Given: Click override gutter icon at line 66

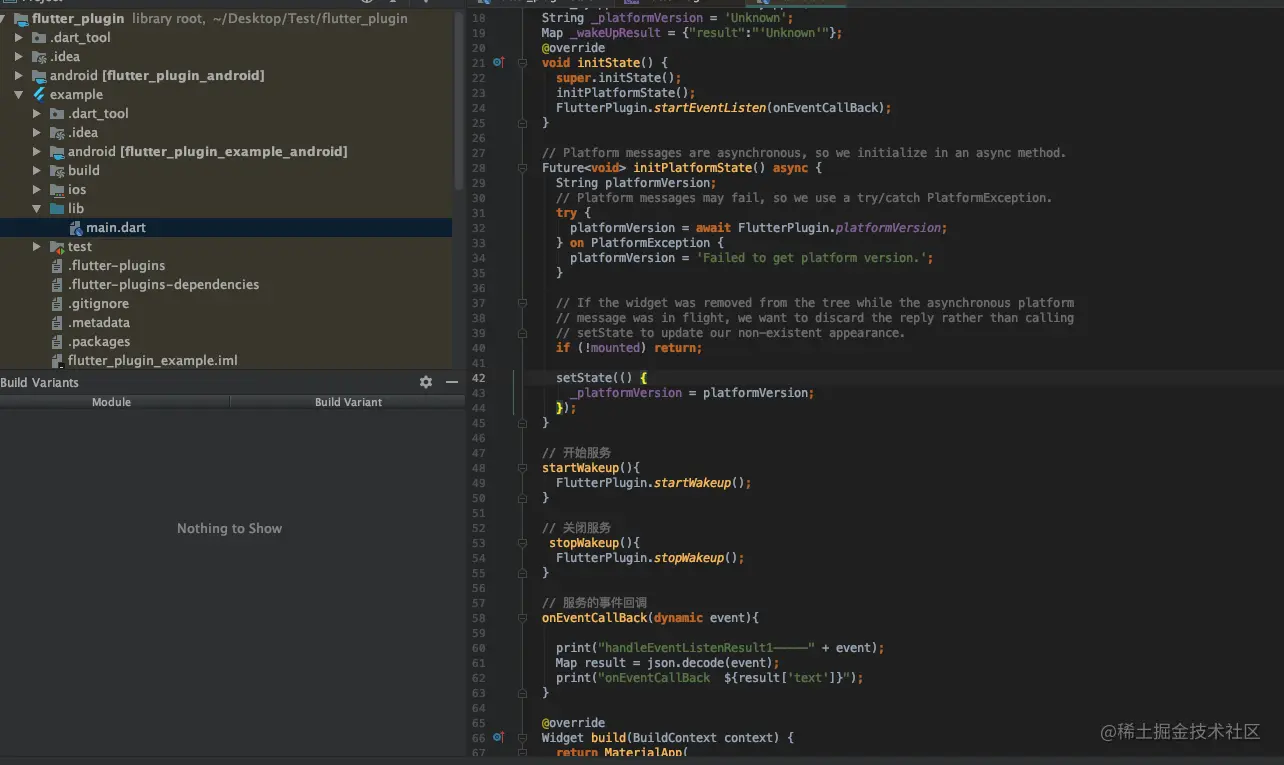Looking at the screenshot, I should click(x=499, y=738).
